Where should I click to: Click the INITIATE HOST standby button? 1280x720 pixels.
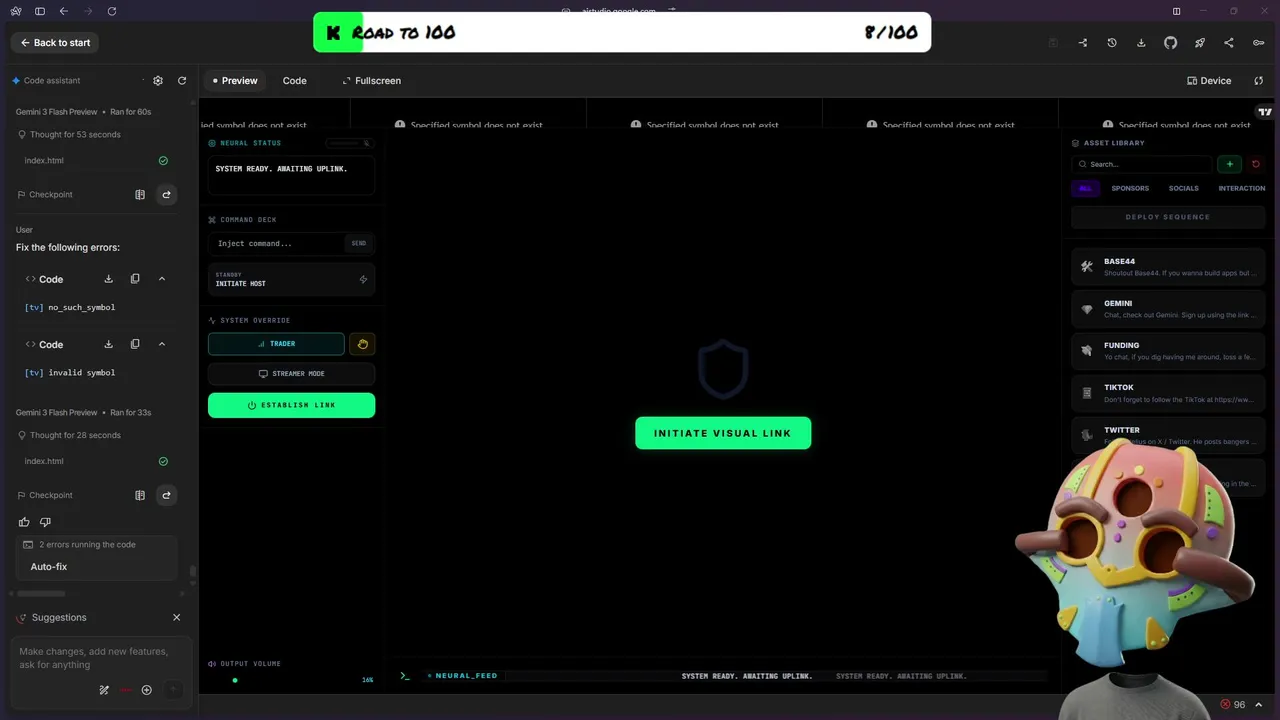[291, 279]
